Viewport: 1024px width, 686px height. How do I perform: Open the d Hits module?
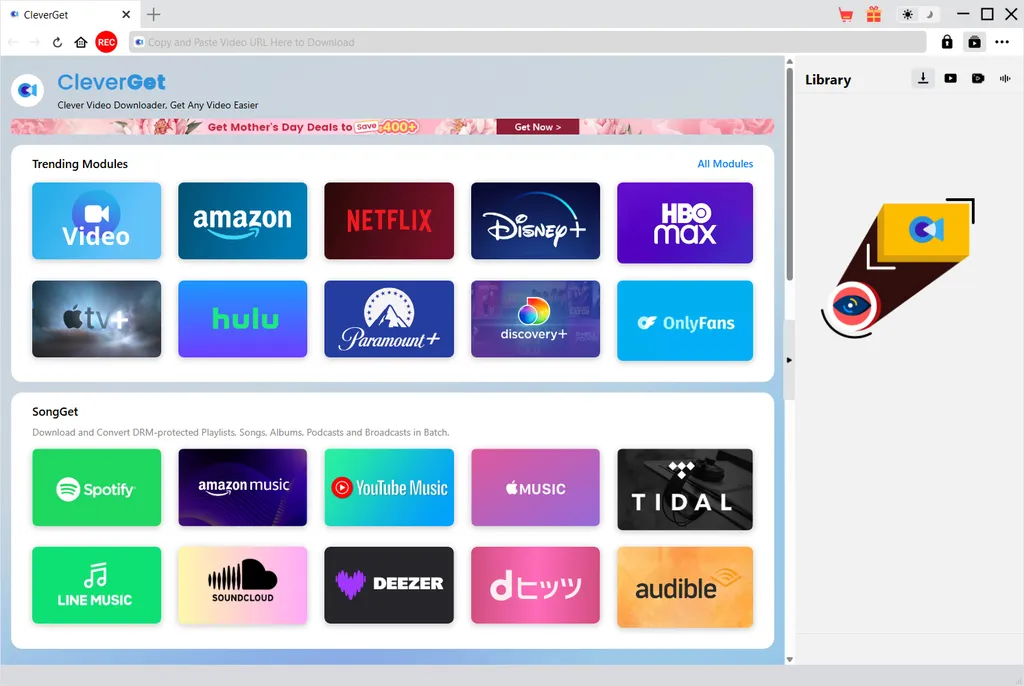(536, 585)
